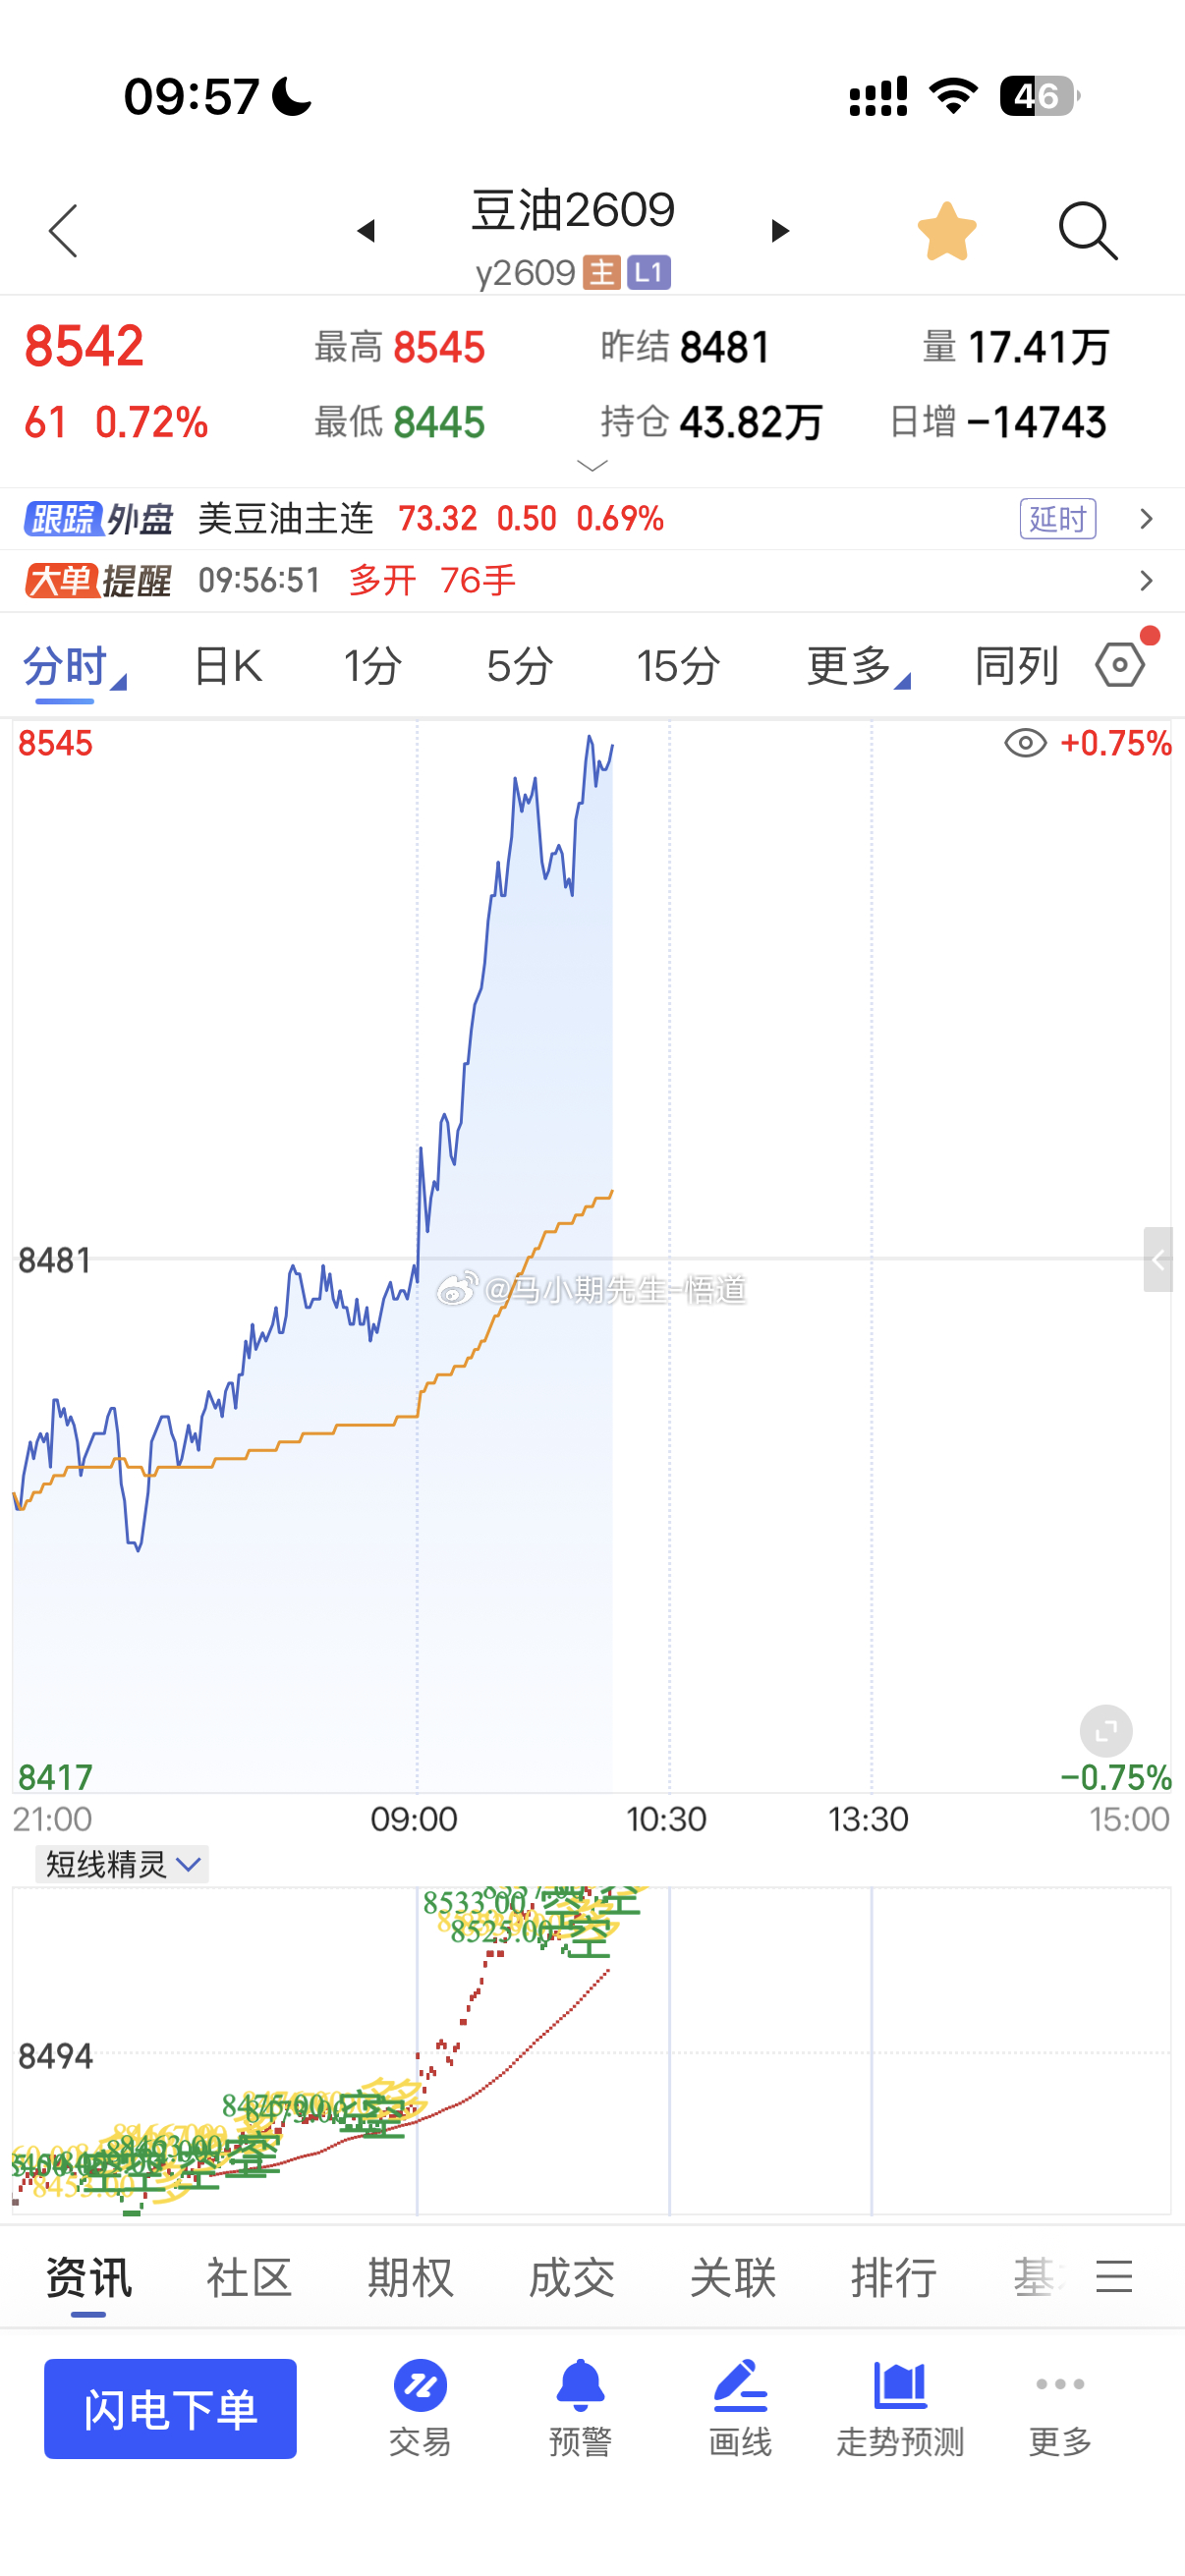Open 美豆油主连 tracking quote row

[x=592, y=519]
